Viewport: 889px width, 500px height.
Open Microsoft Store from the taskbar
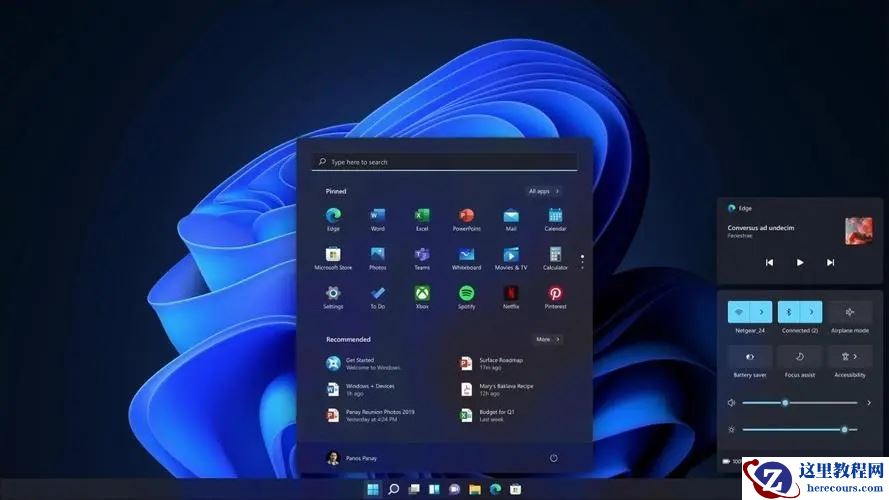coord(515,489)
